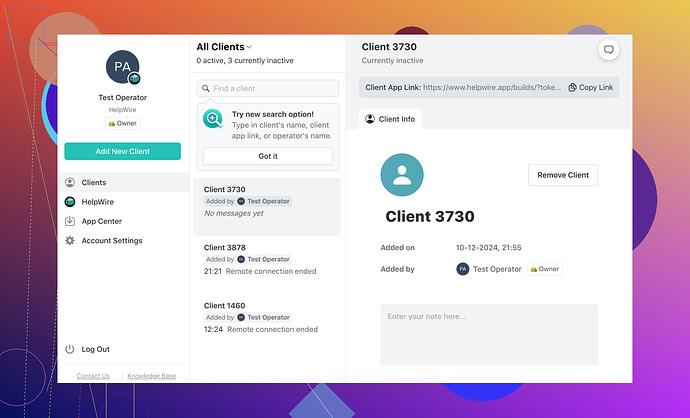Screen dimensions: 690x418
Task: Click the App Center icon in sidebar
Action: [x=70, y=221]
